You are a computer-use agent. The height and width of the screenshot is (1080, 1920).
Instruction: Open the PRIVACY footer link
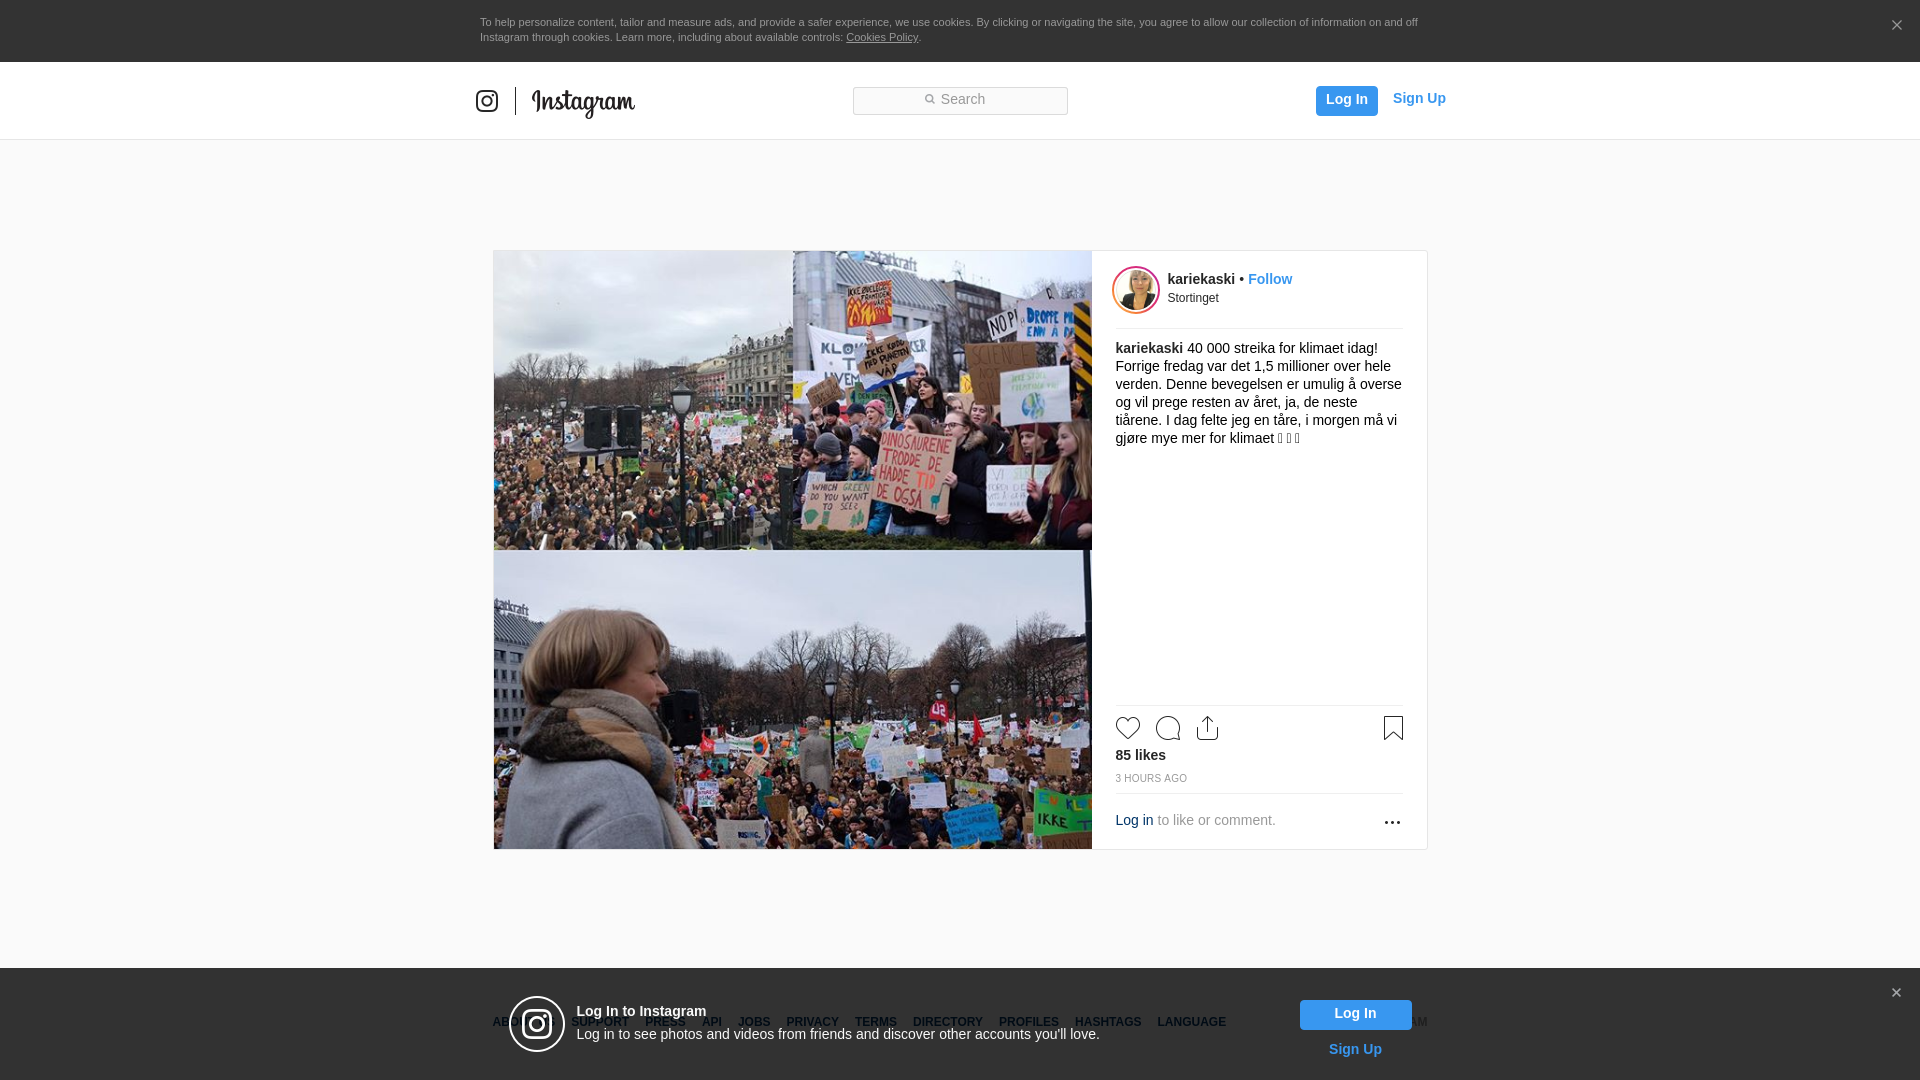(x=812, y=1022)
